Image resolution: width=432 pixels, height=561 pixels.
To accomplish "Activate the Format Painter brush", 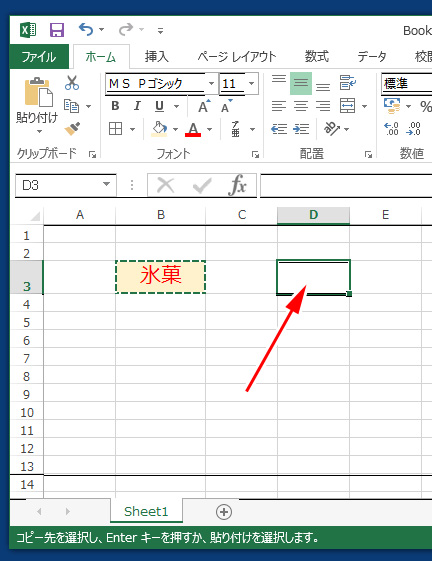I will 72,129.
